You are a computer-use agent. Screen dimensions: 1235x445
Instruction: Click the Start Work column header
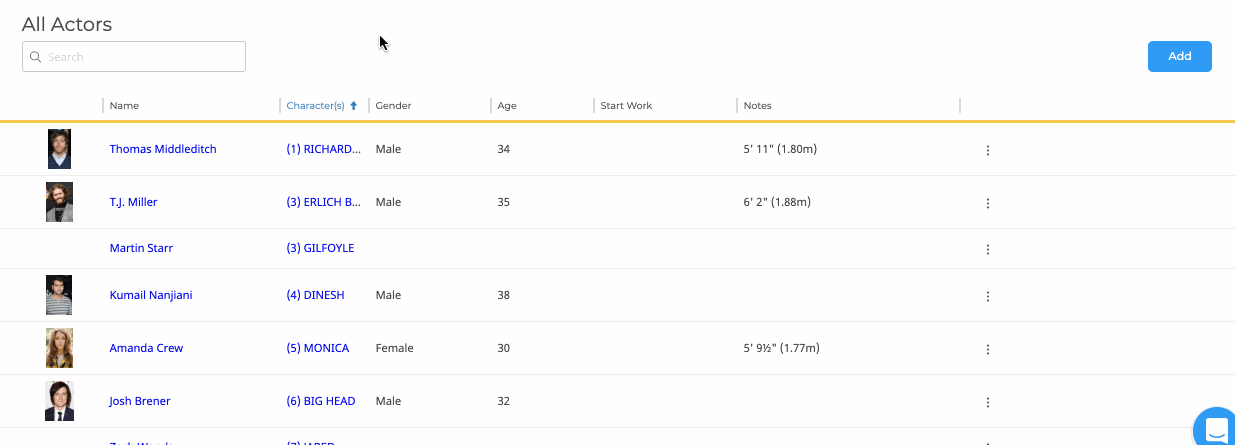[x=626, y=106]
